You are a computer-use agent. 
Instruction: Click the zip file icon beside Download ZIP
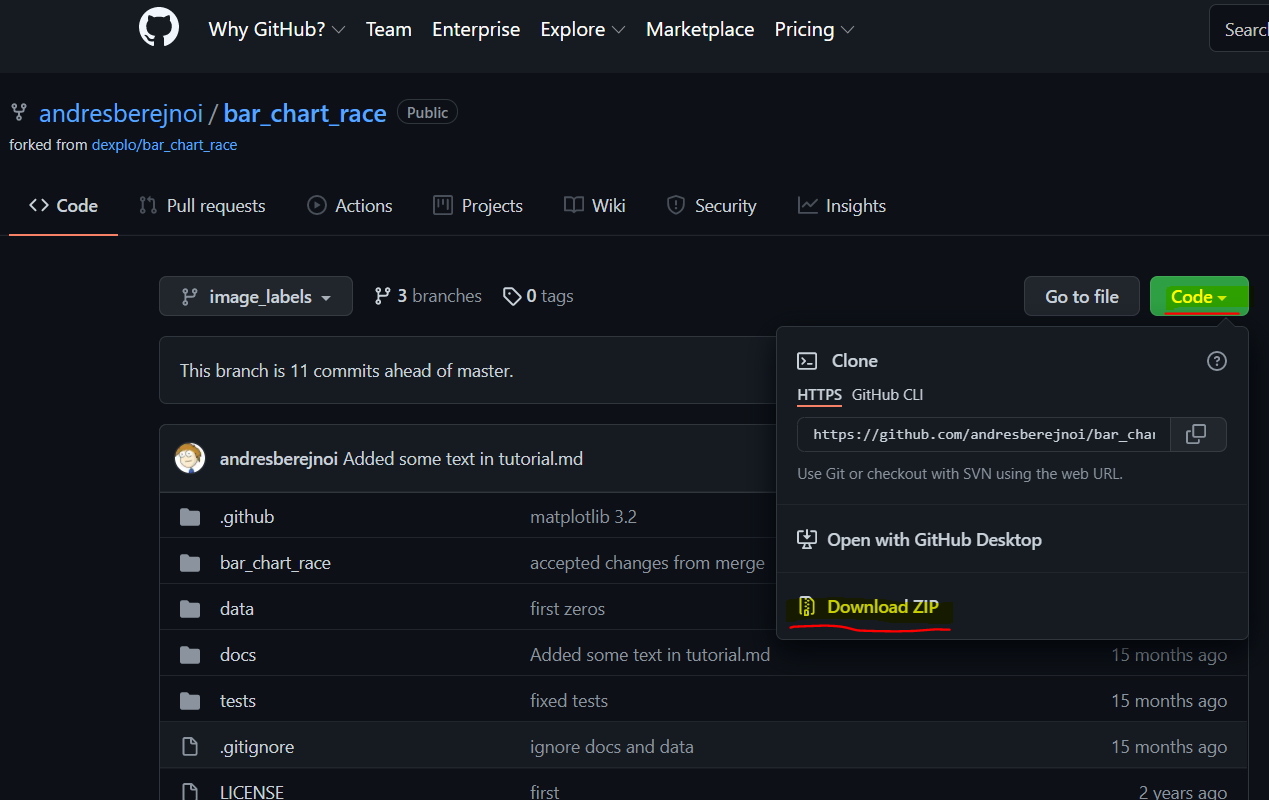[x=807, y=607]
